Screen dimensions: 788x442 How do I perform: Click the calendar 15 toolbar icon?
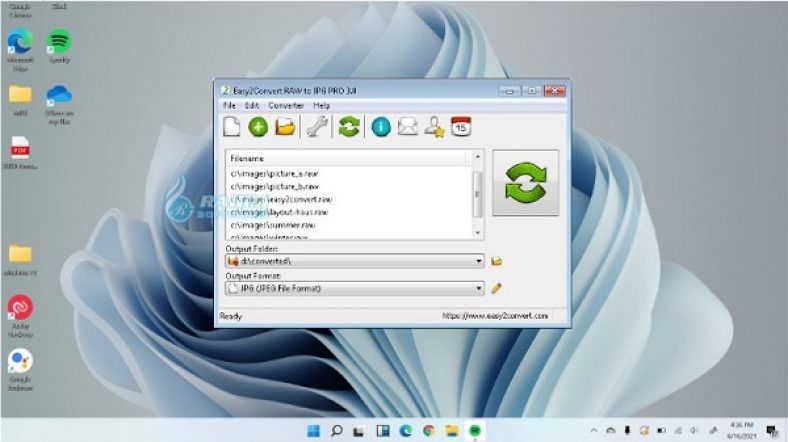pyautogui.click(x=461, y=127)
